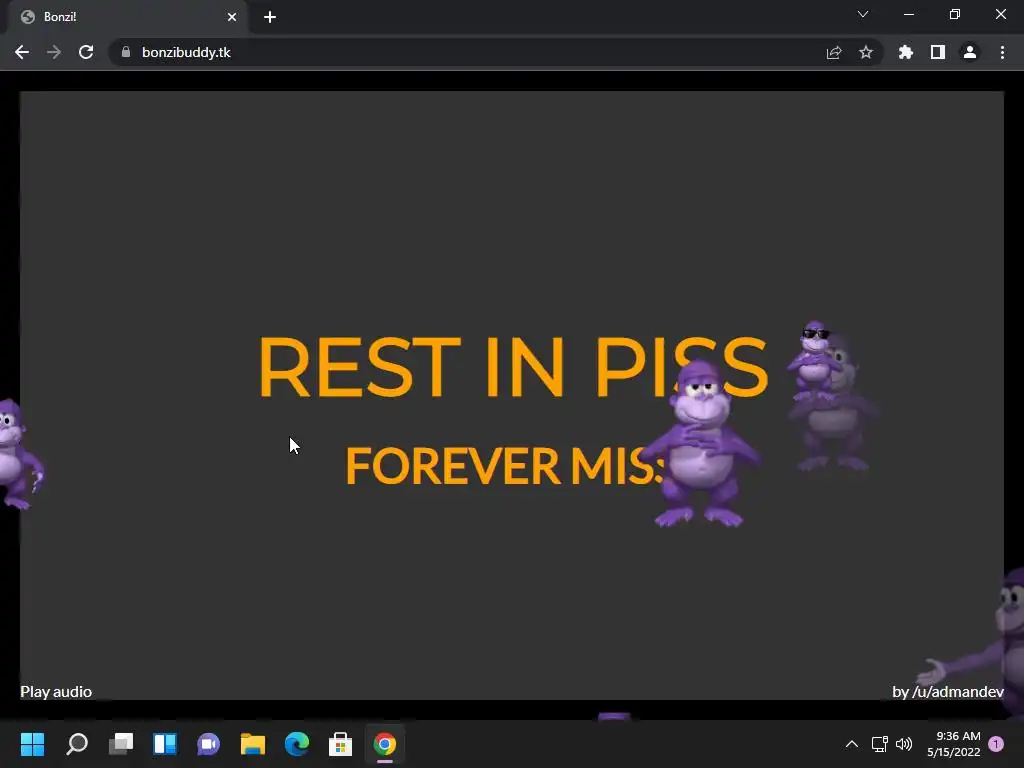The height and width of the screenshot is (768, 1024).
Task: Open Chrome three-dot menu
Action: [1002, 52]
